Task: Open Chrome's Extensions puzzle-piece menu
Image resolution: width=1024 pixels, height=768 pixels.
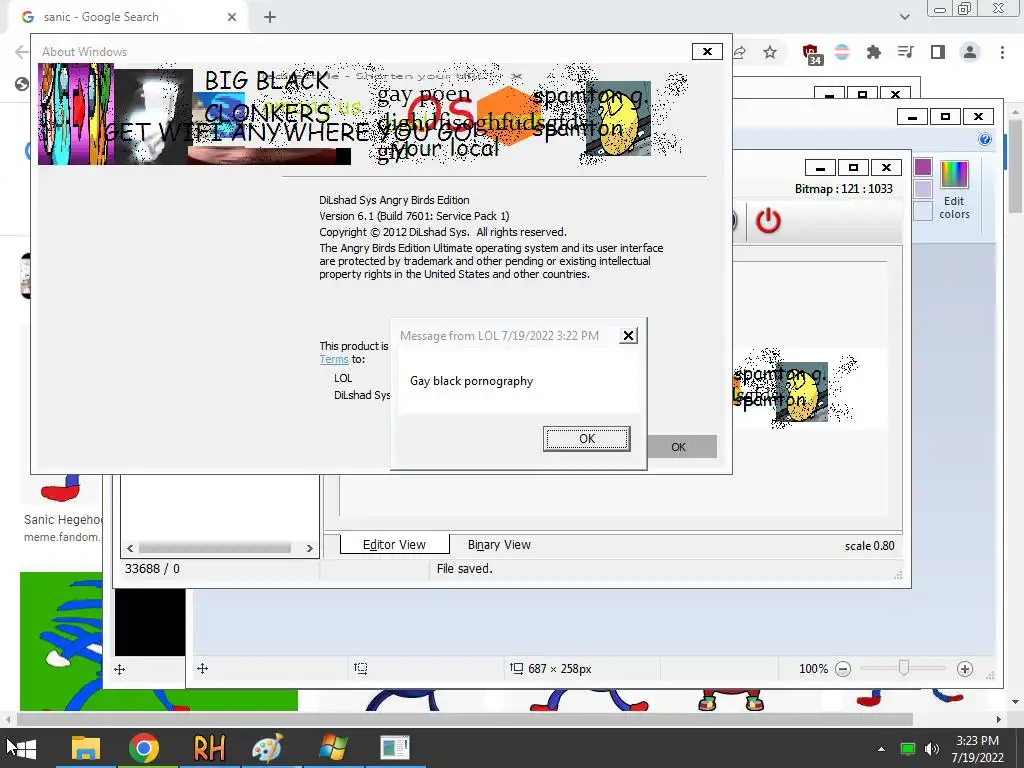Action: click(x=873, y=52)
